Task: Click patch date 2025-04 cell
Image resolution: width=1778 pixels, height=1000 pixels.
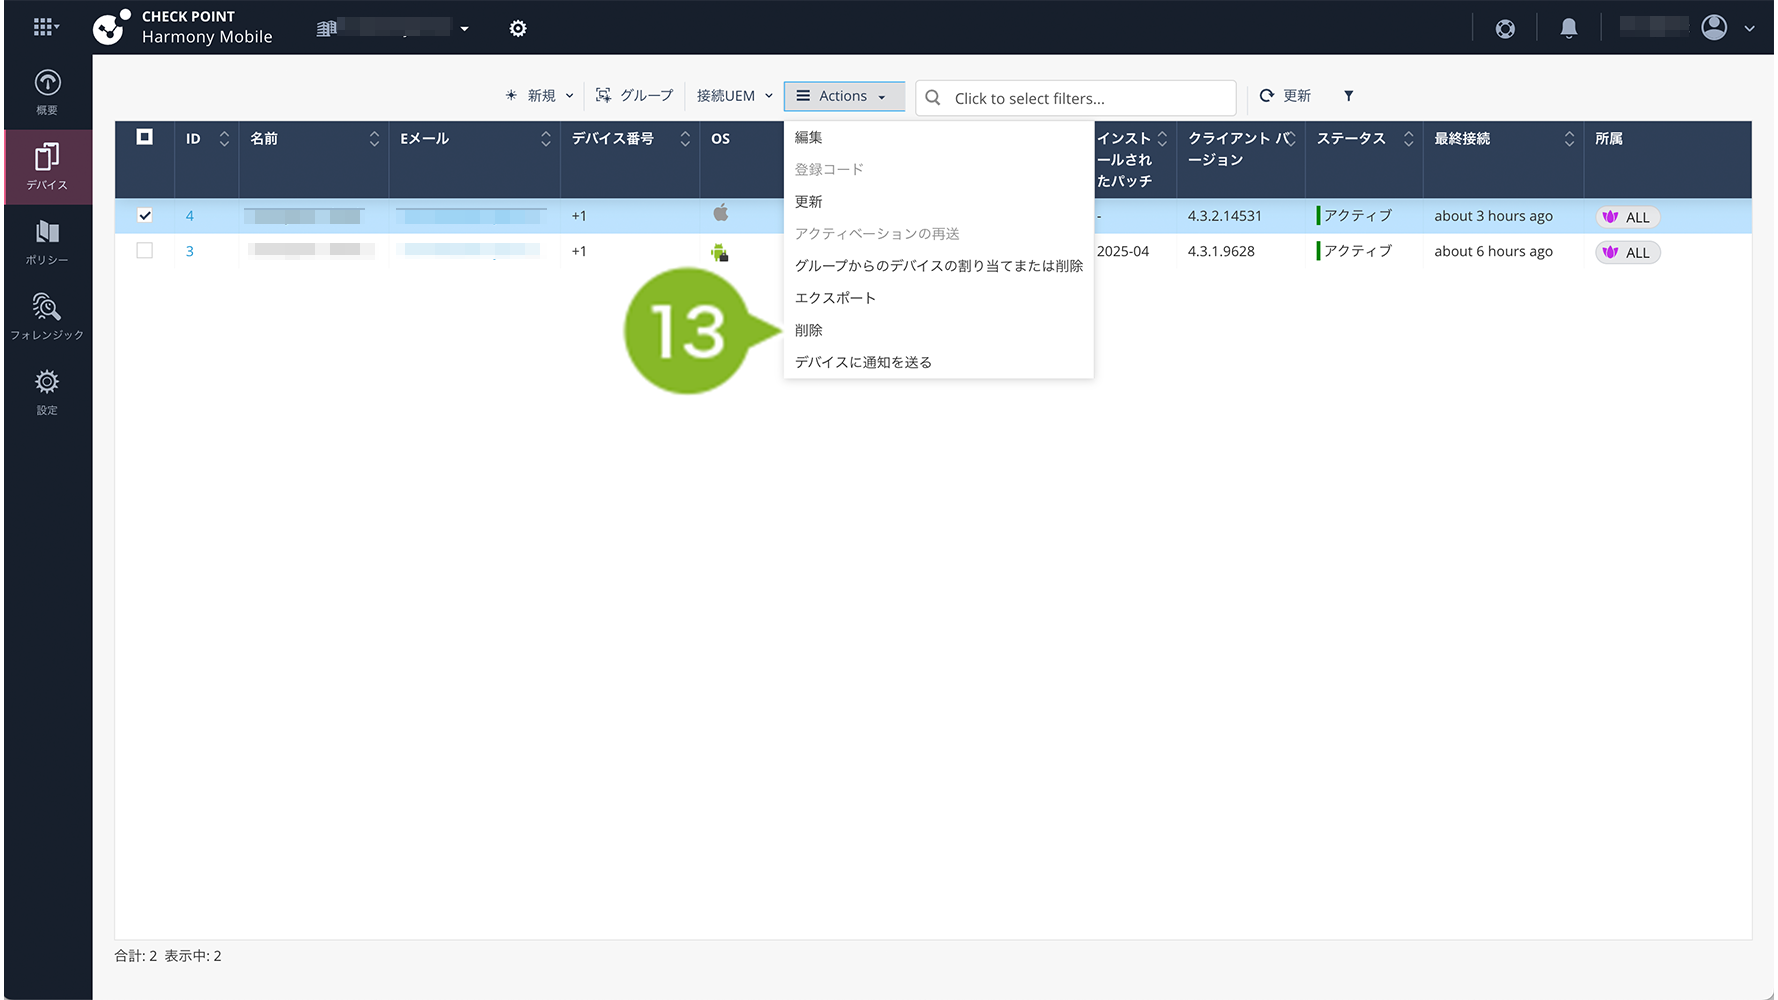Action: point(1123,251)
